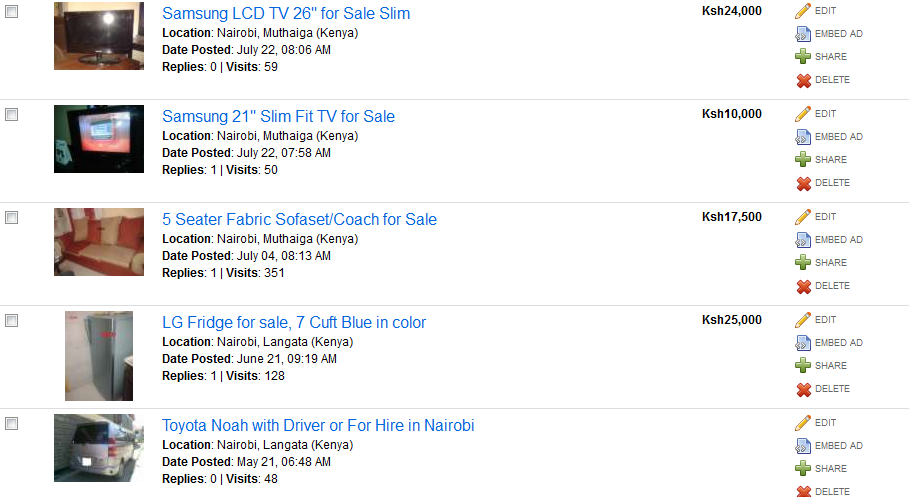Click the Edit pencil icon for Toyota Noah listing
The width and height of the screenshot is (909, 497).
click(803, 423)
